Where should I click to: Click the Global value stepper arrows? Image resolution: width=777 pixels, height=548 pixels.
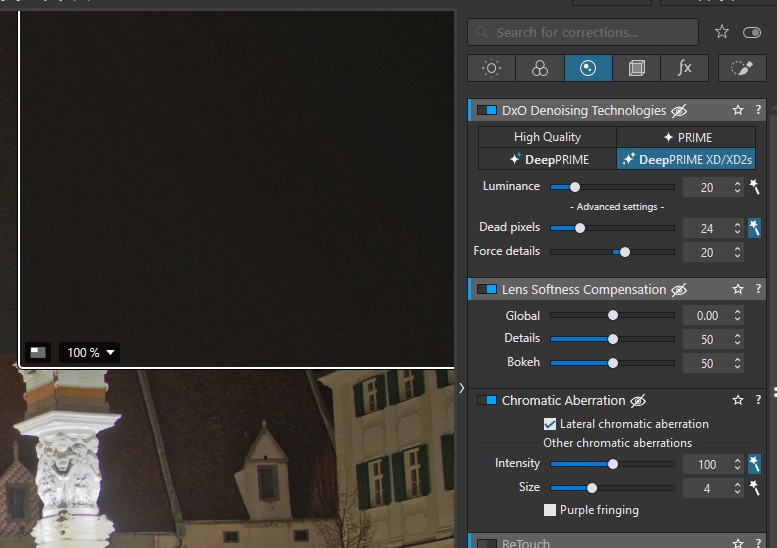coord(737,315)
